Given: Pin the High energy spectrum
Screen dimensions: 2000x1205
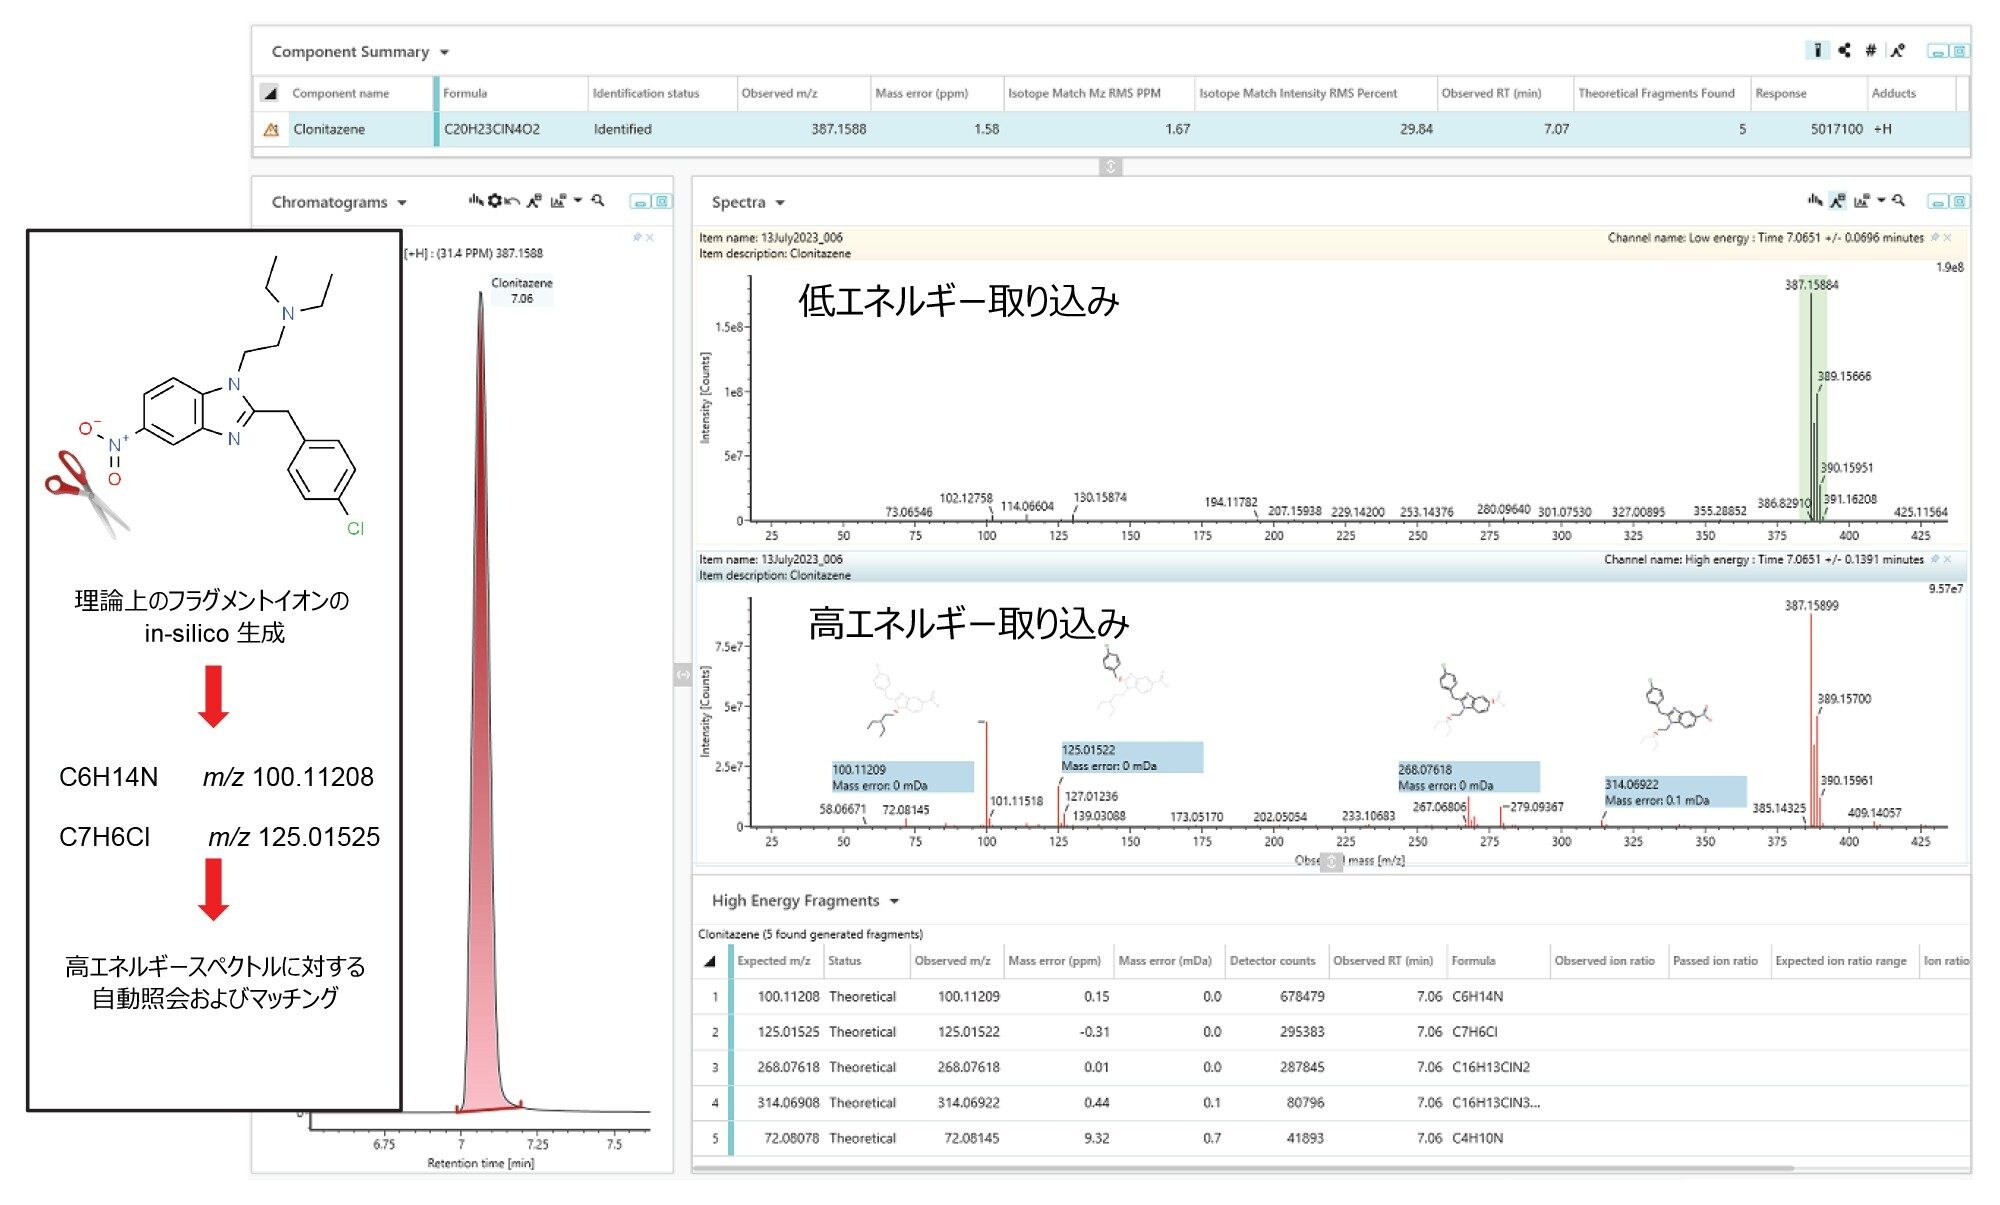Looking at the screenshot, I should tap(1935, 559).
